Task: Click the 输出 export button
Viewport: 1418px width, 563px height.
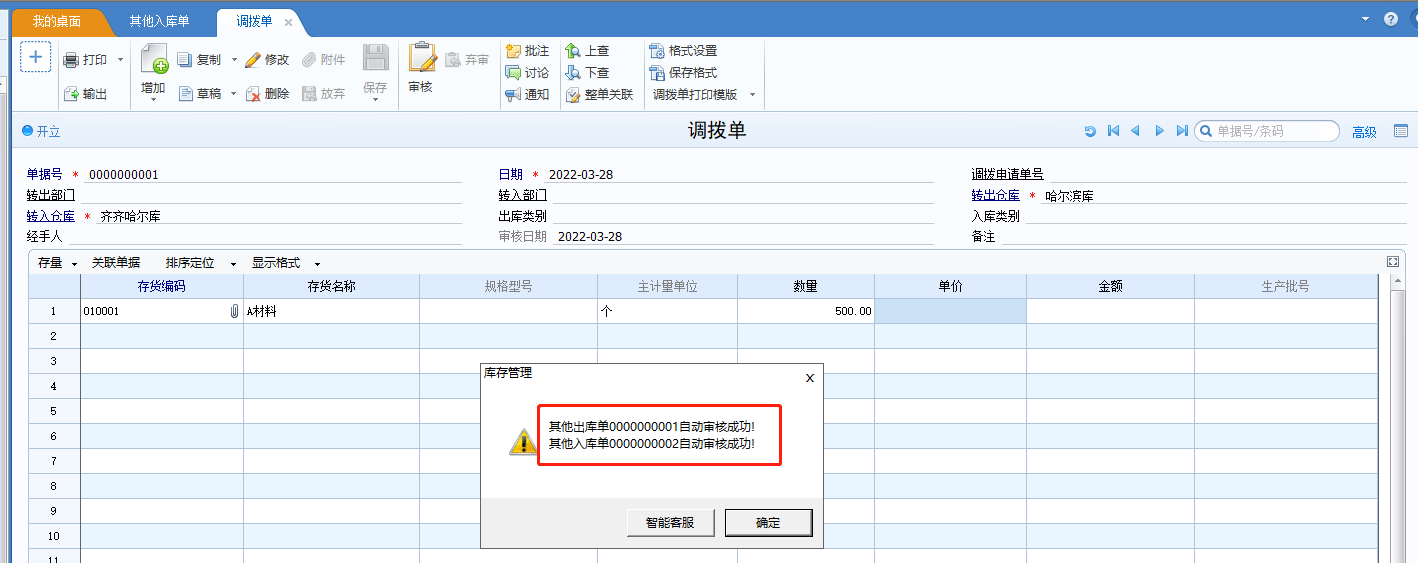Action: click(x=85, y=94)
